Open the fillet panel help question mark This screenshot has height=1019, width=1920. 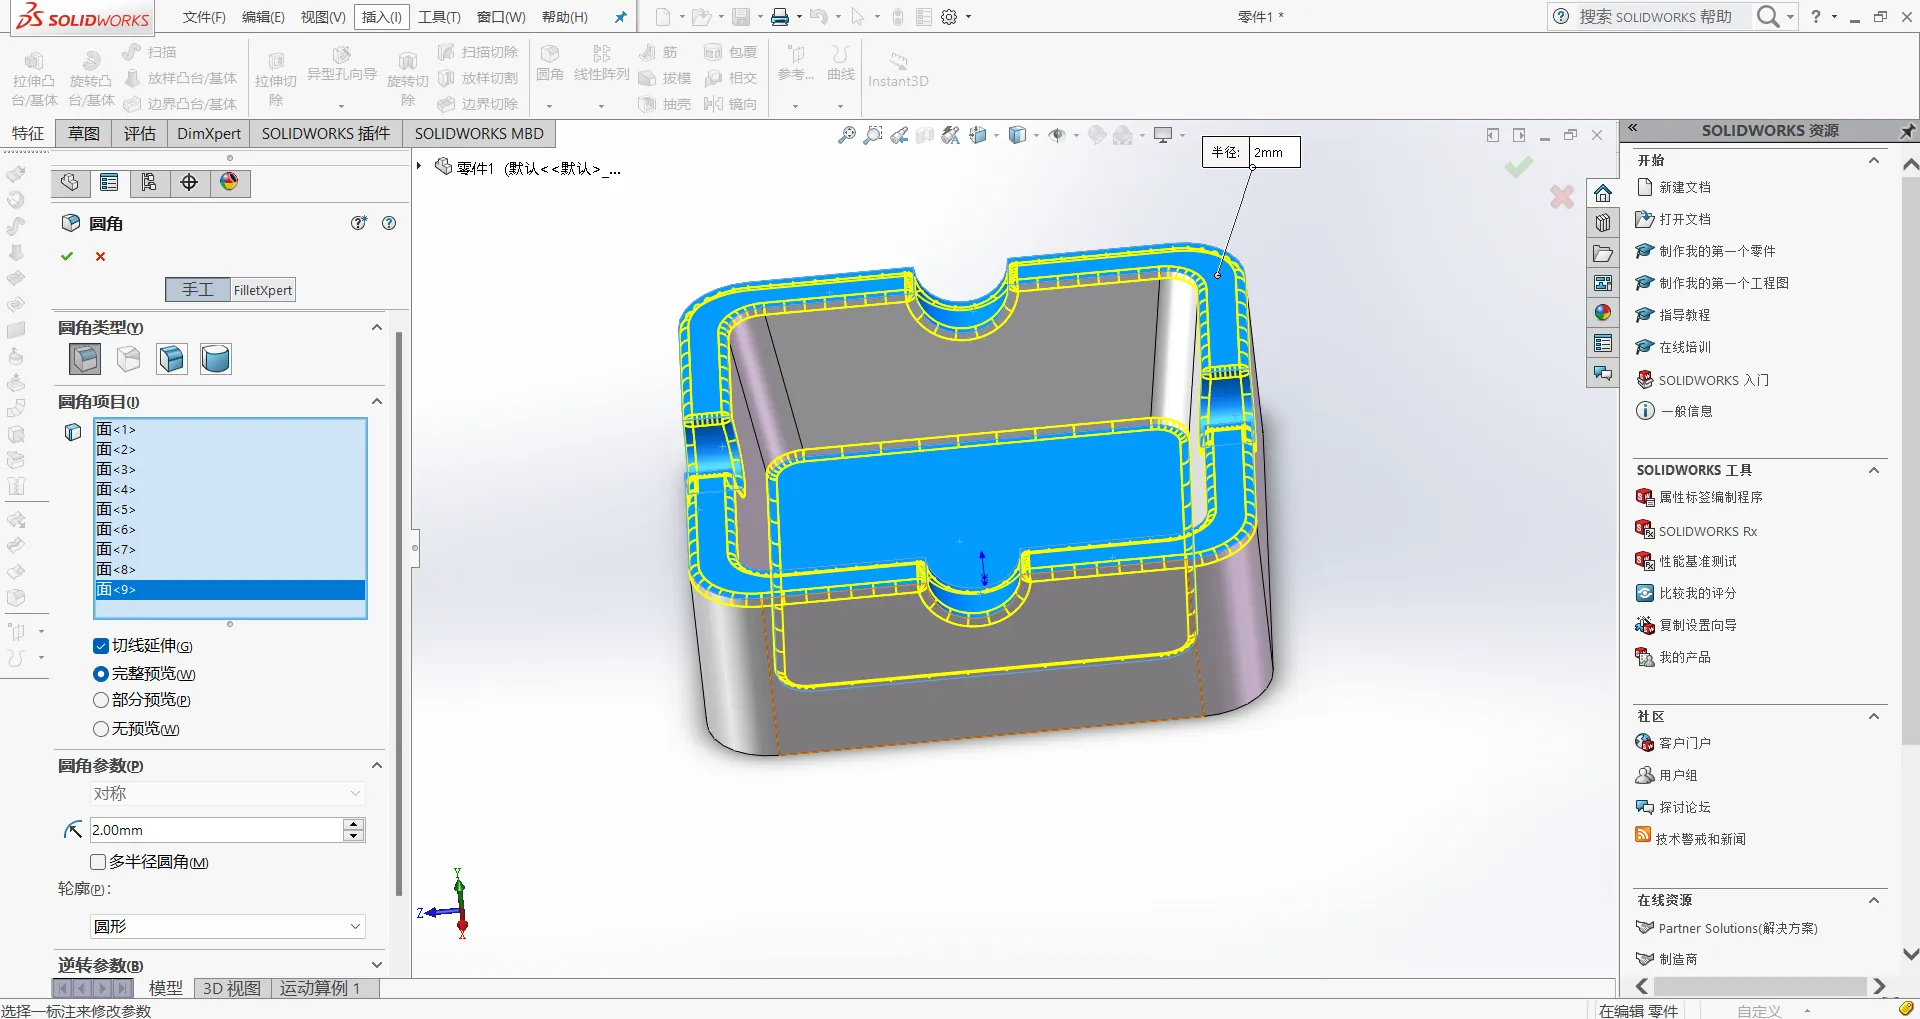click(x=389, y=223)
